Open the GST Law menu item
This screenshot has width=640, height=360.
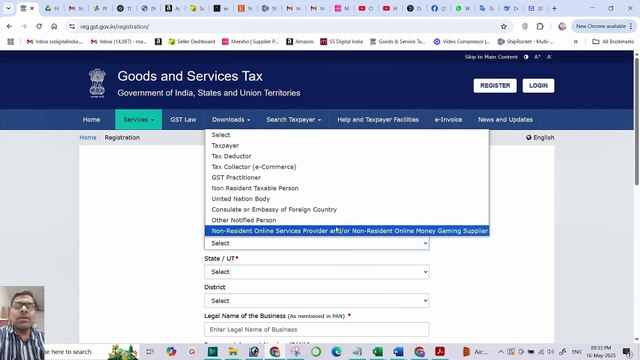click(x=183, y=120)
